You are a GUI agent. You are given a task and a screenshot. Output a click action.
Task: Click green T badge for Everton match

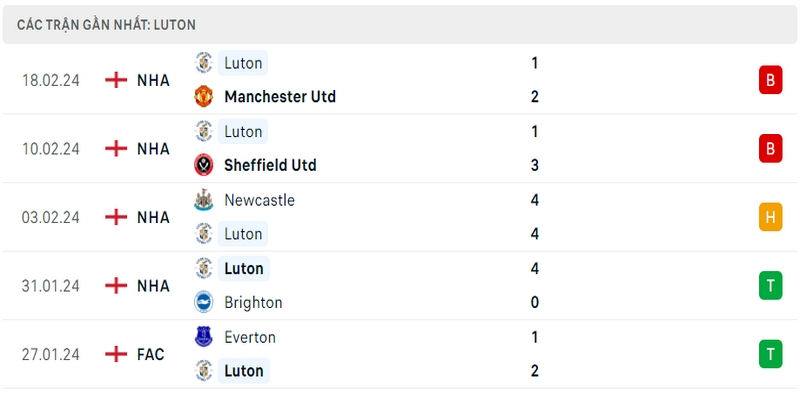770,354
